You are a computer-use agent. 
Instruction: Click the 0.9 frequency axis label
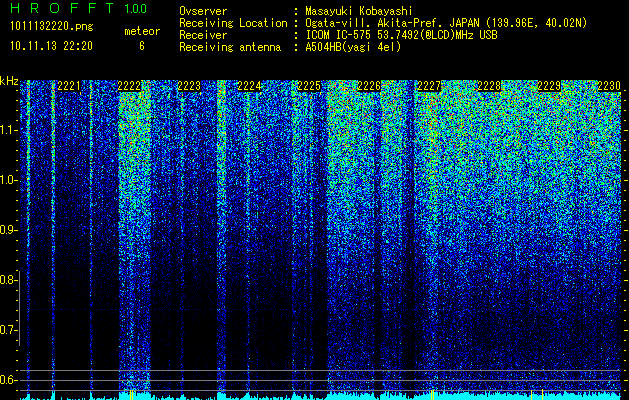[7, 230]
